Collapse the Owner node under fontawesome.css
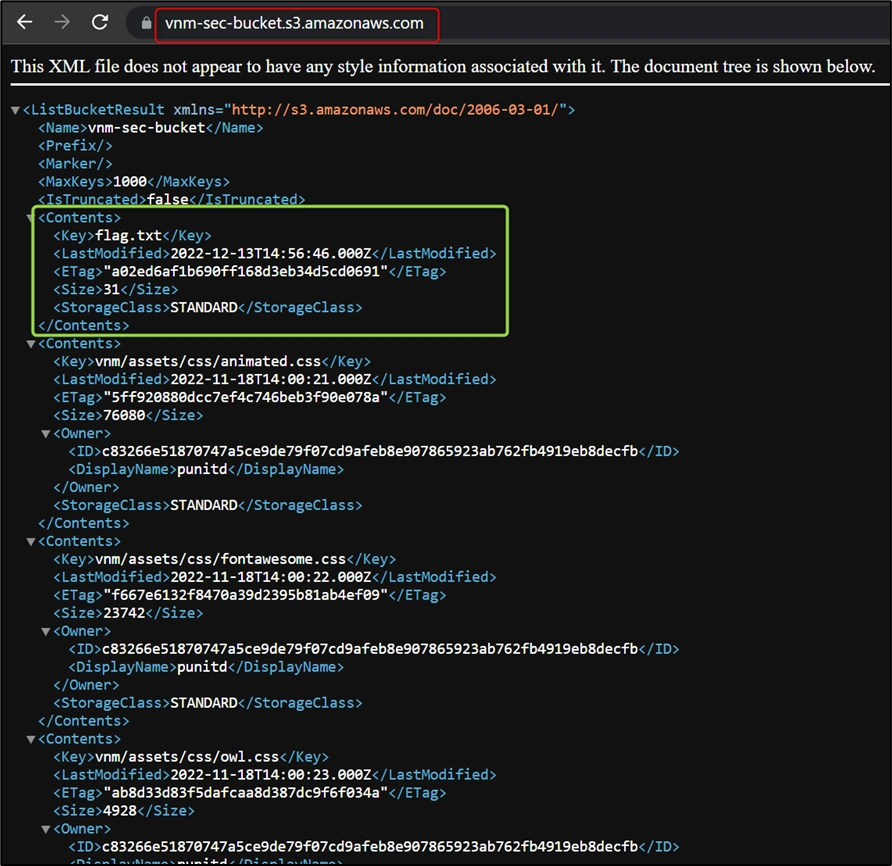892x866 pixels. click(46, 632)
